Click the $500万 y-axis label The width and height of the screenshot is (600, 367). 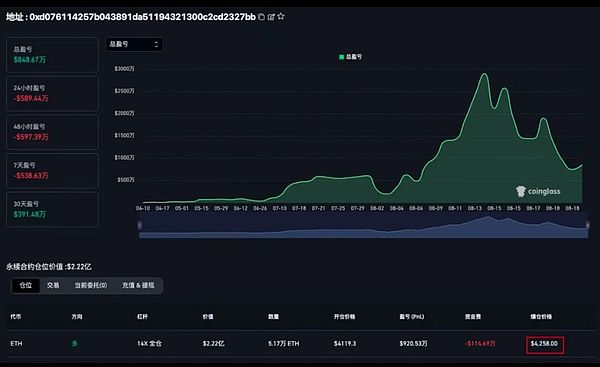tap(126, 180)
